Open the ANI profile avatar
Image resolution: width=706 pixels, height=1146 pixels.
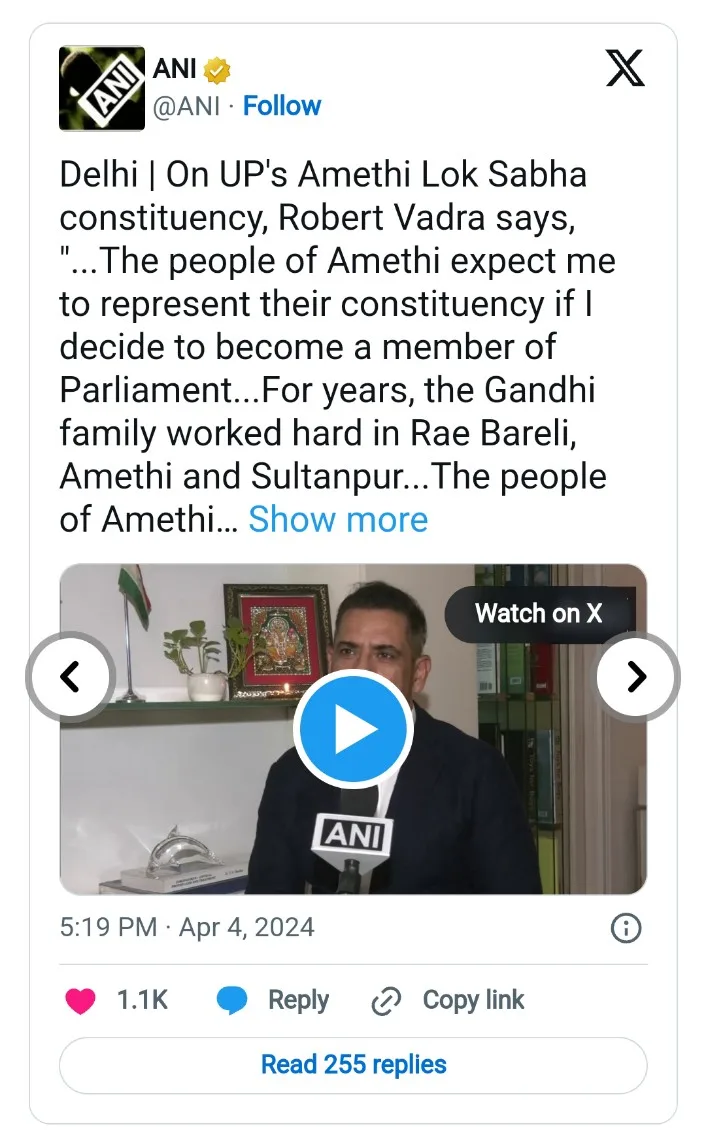coord(102,88)
